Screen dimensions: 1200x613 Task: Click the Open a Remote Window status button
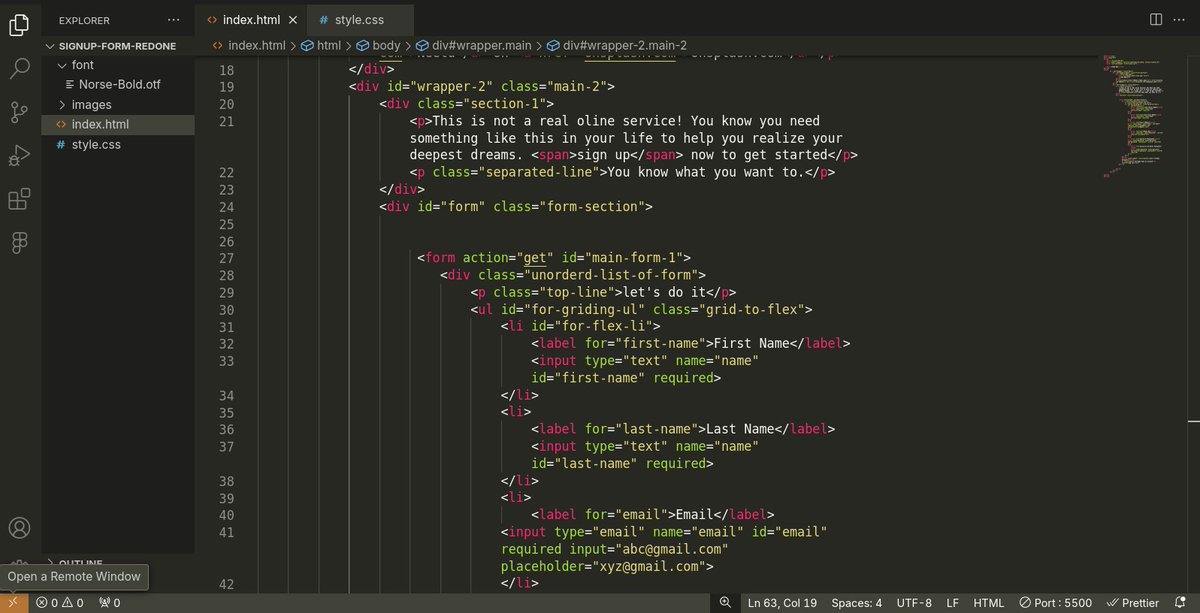(x=13, y=603)
